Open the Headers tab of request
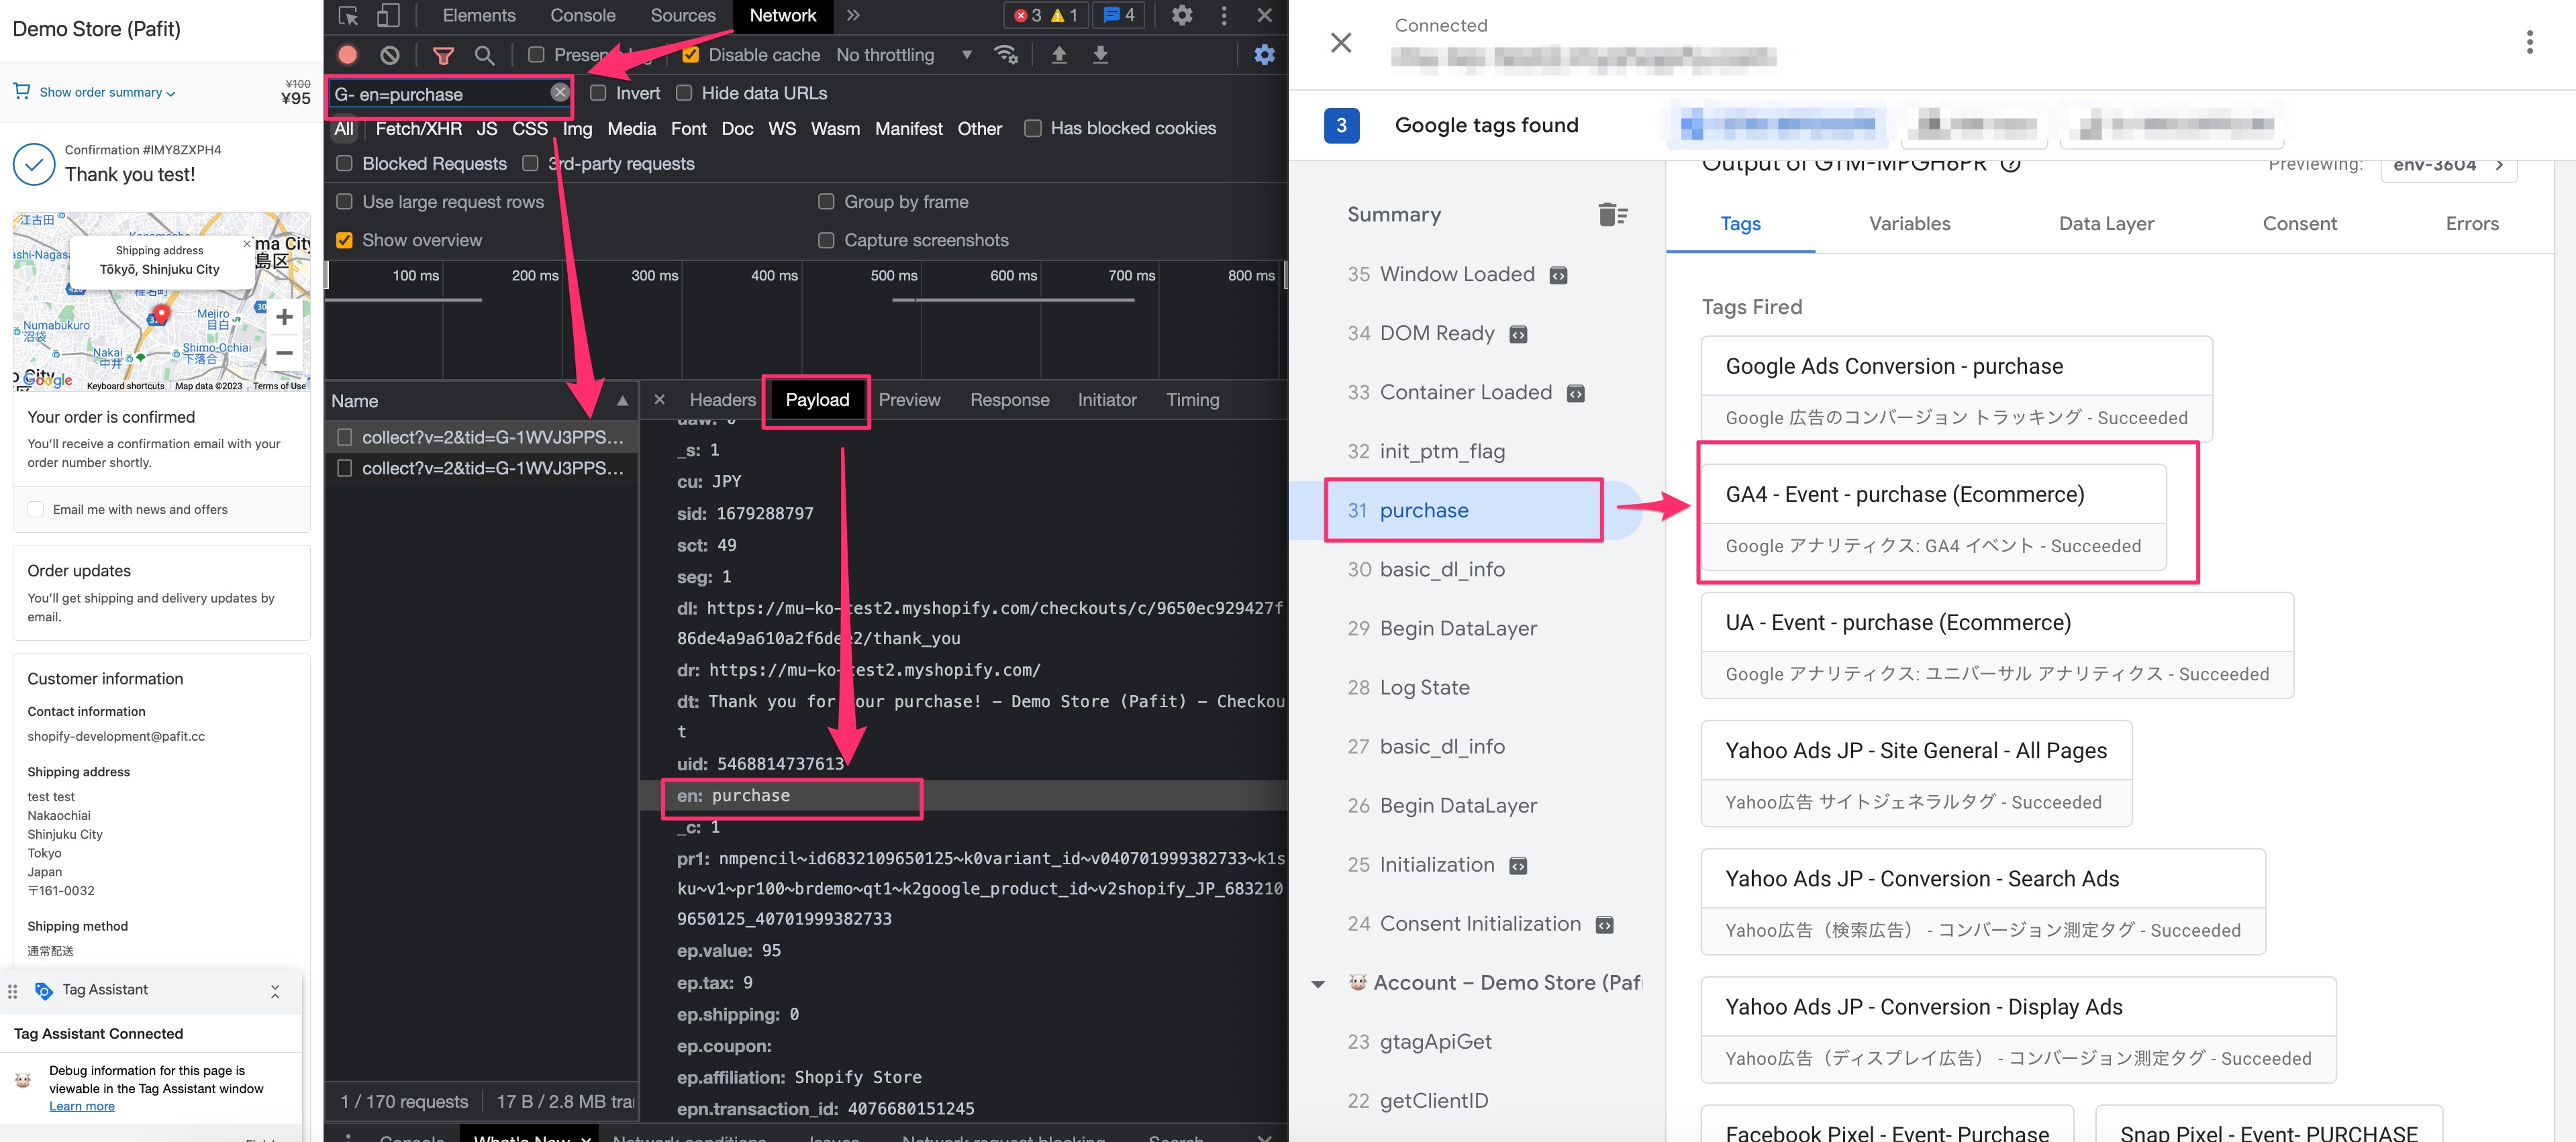 coord(722,400)
